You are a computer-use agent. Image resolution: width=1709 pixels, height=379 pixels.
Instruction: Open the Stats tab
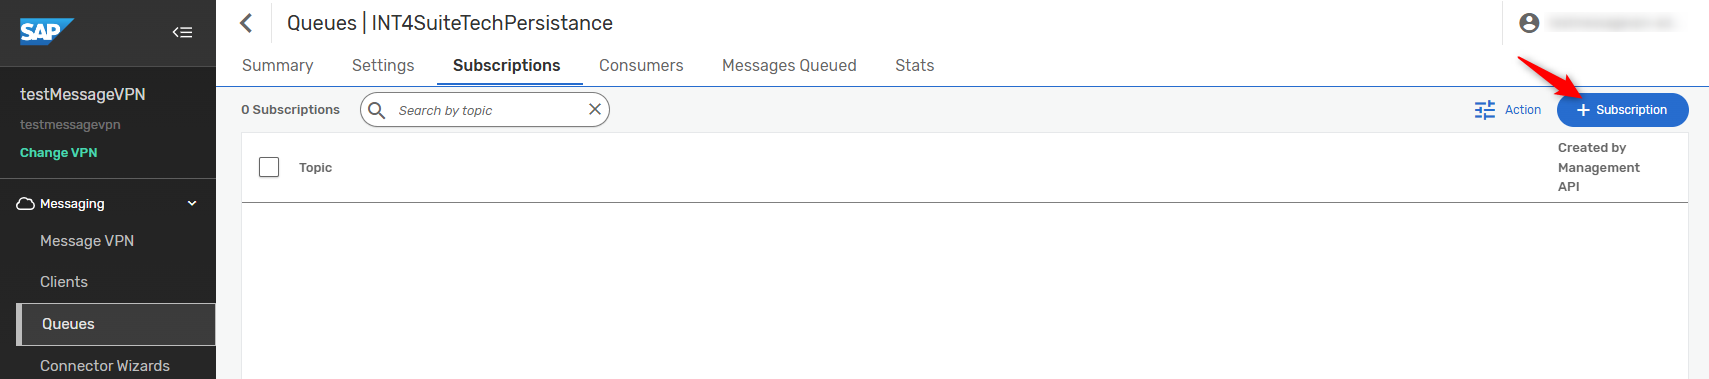point(915,65)
